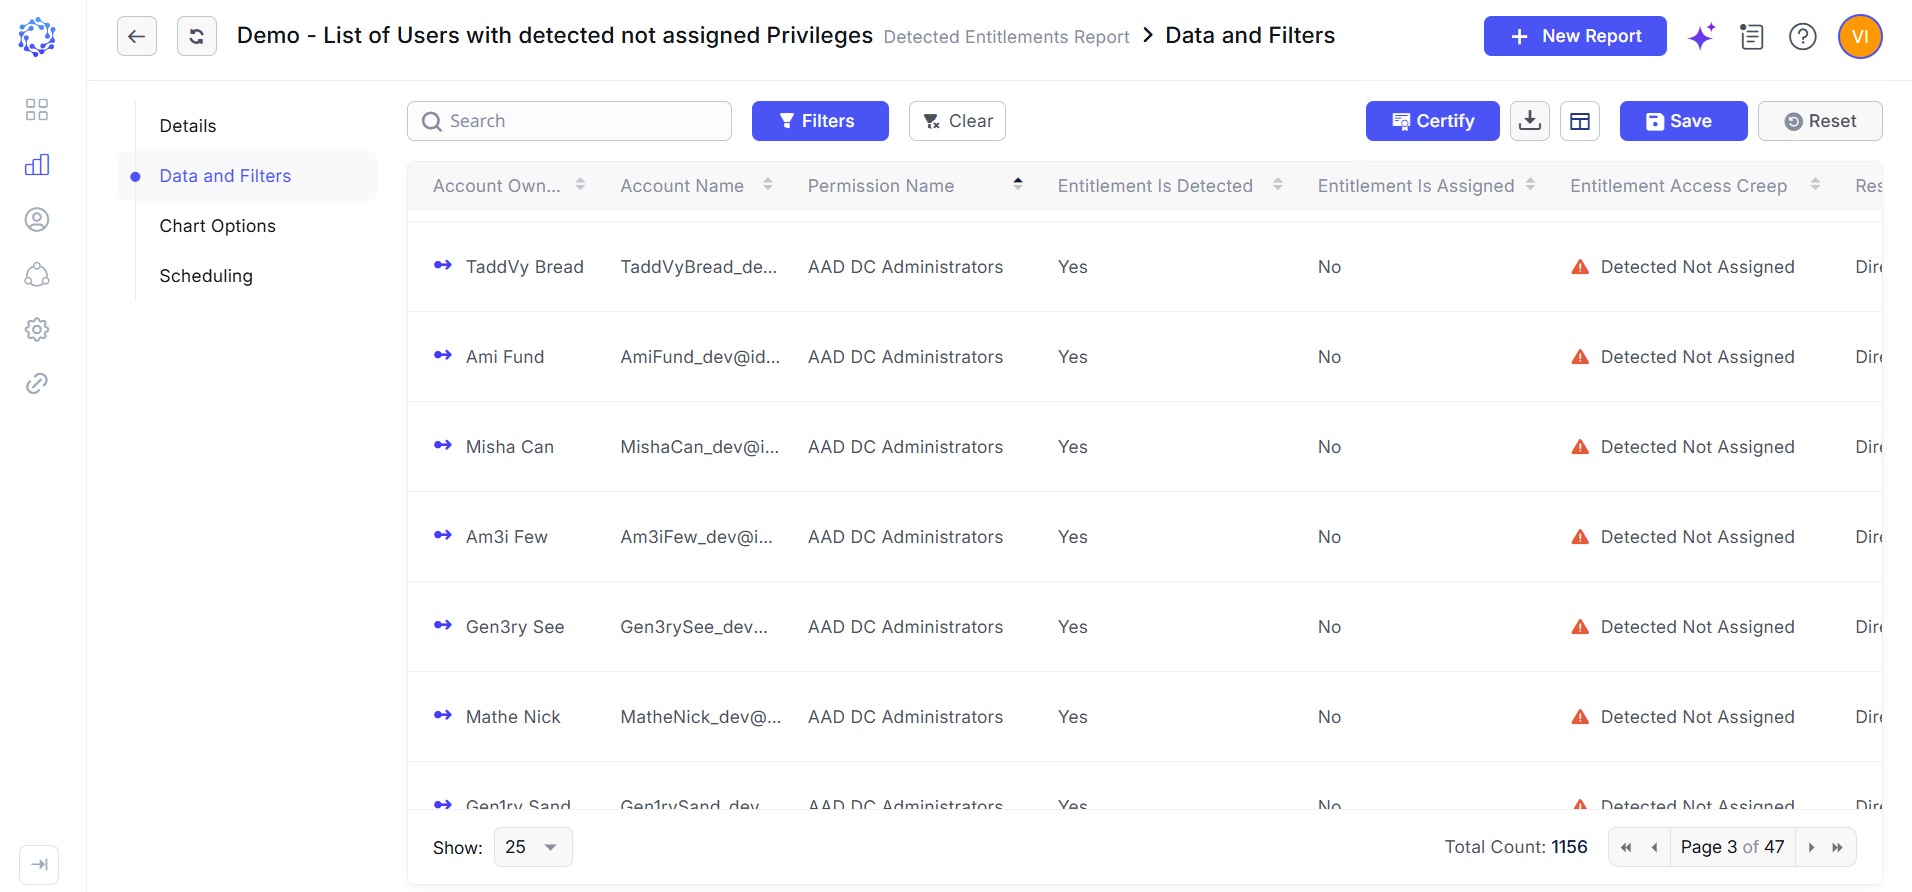Sort by Permission Name column

click(1018, 185)
